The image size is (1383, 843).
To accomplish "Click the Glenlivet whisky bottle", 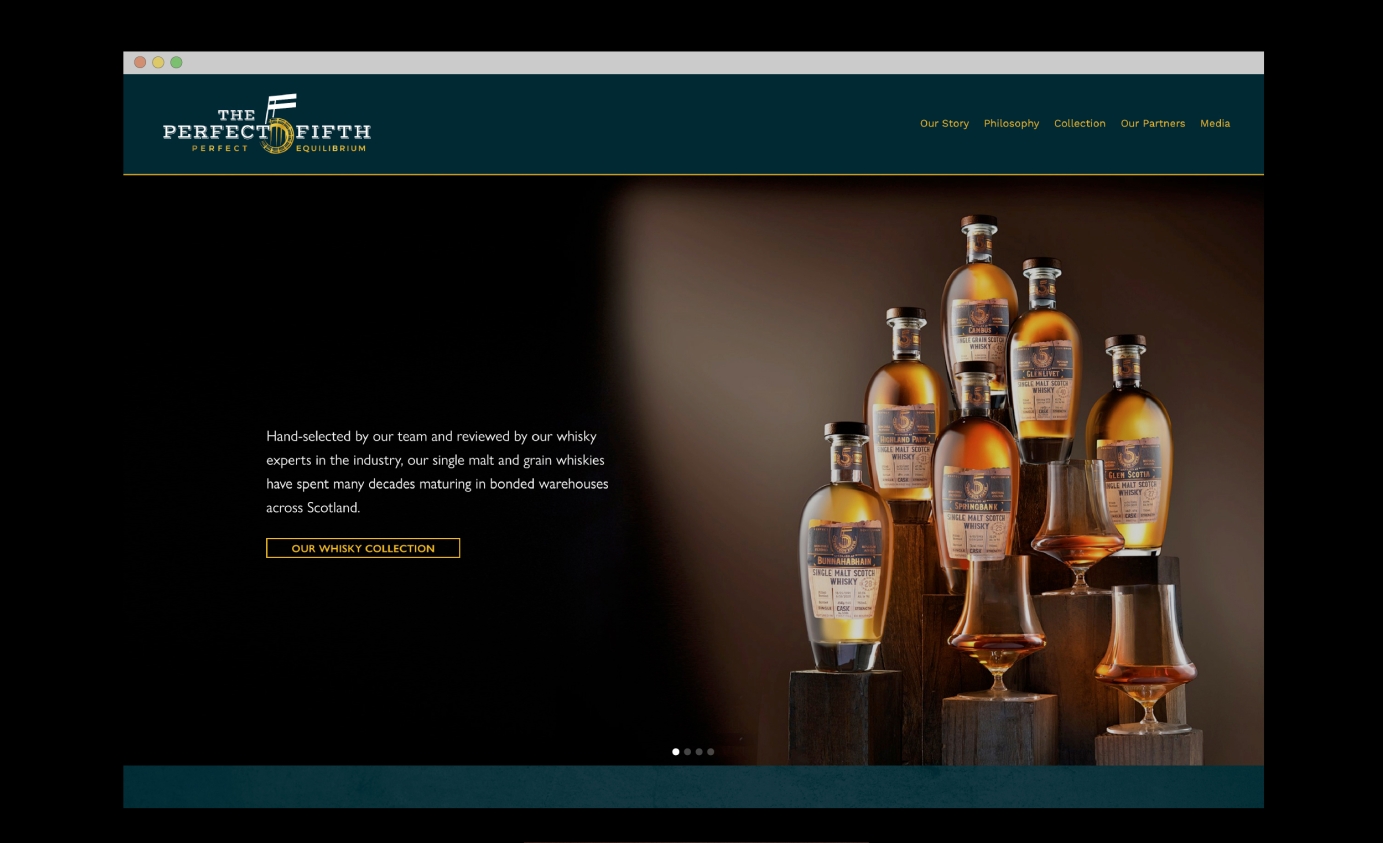I will click(x=1043, y=370).
